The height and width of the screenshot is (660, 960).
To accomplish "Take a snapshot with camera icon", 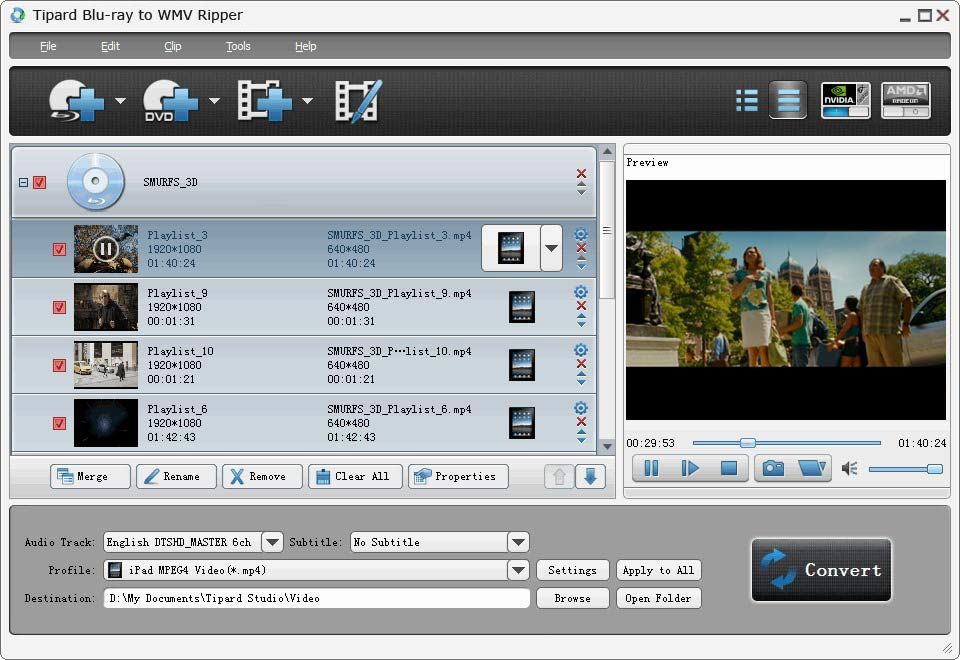I will coord(773,468).
